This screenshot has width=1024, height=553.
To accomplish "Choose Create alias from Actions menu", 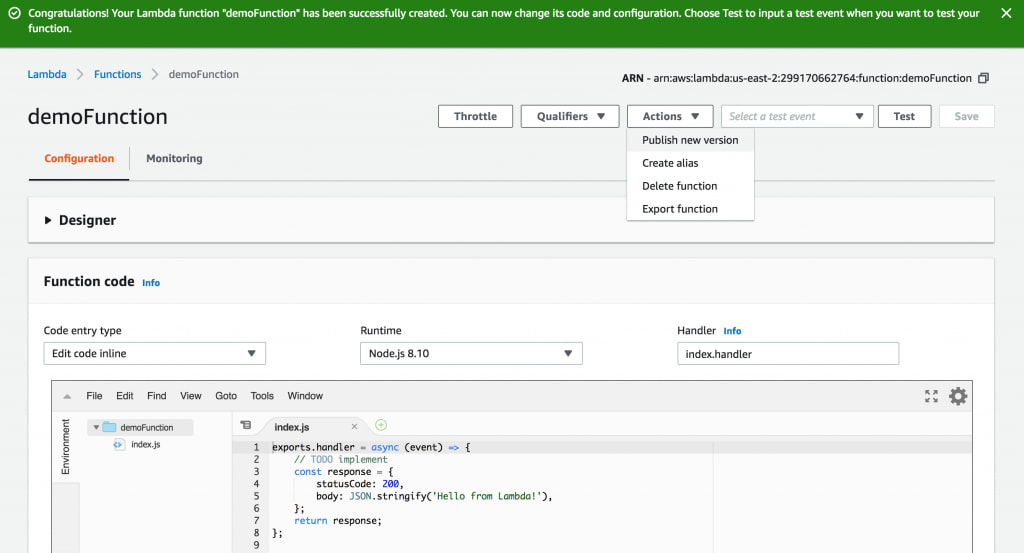I will 690,163.
